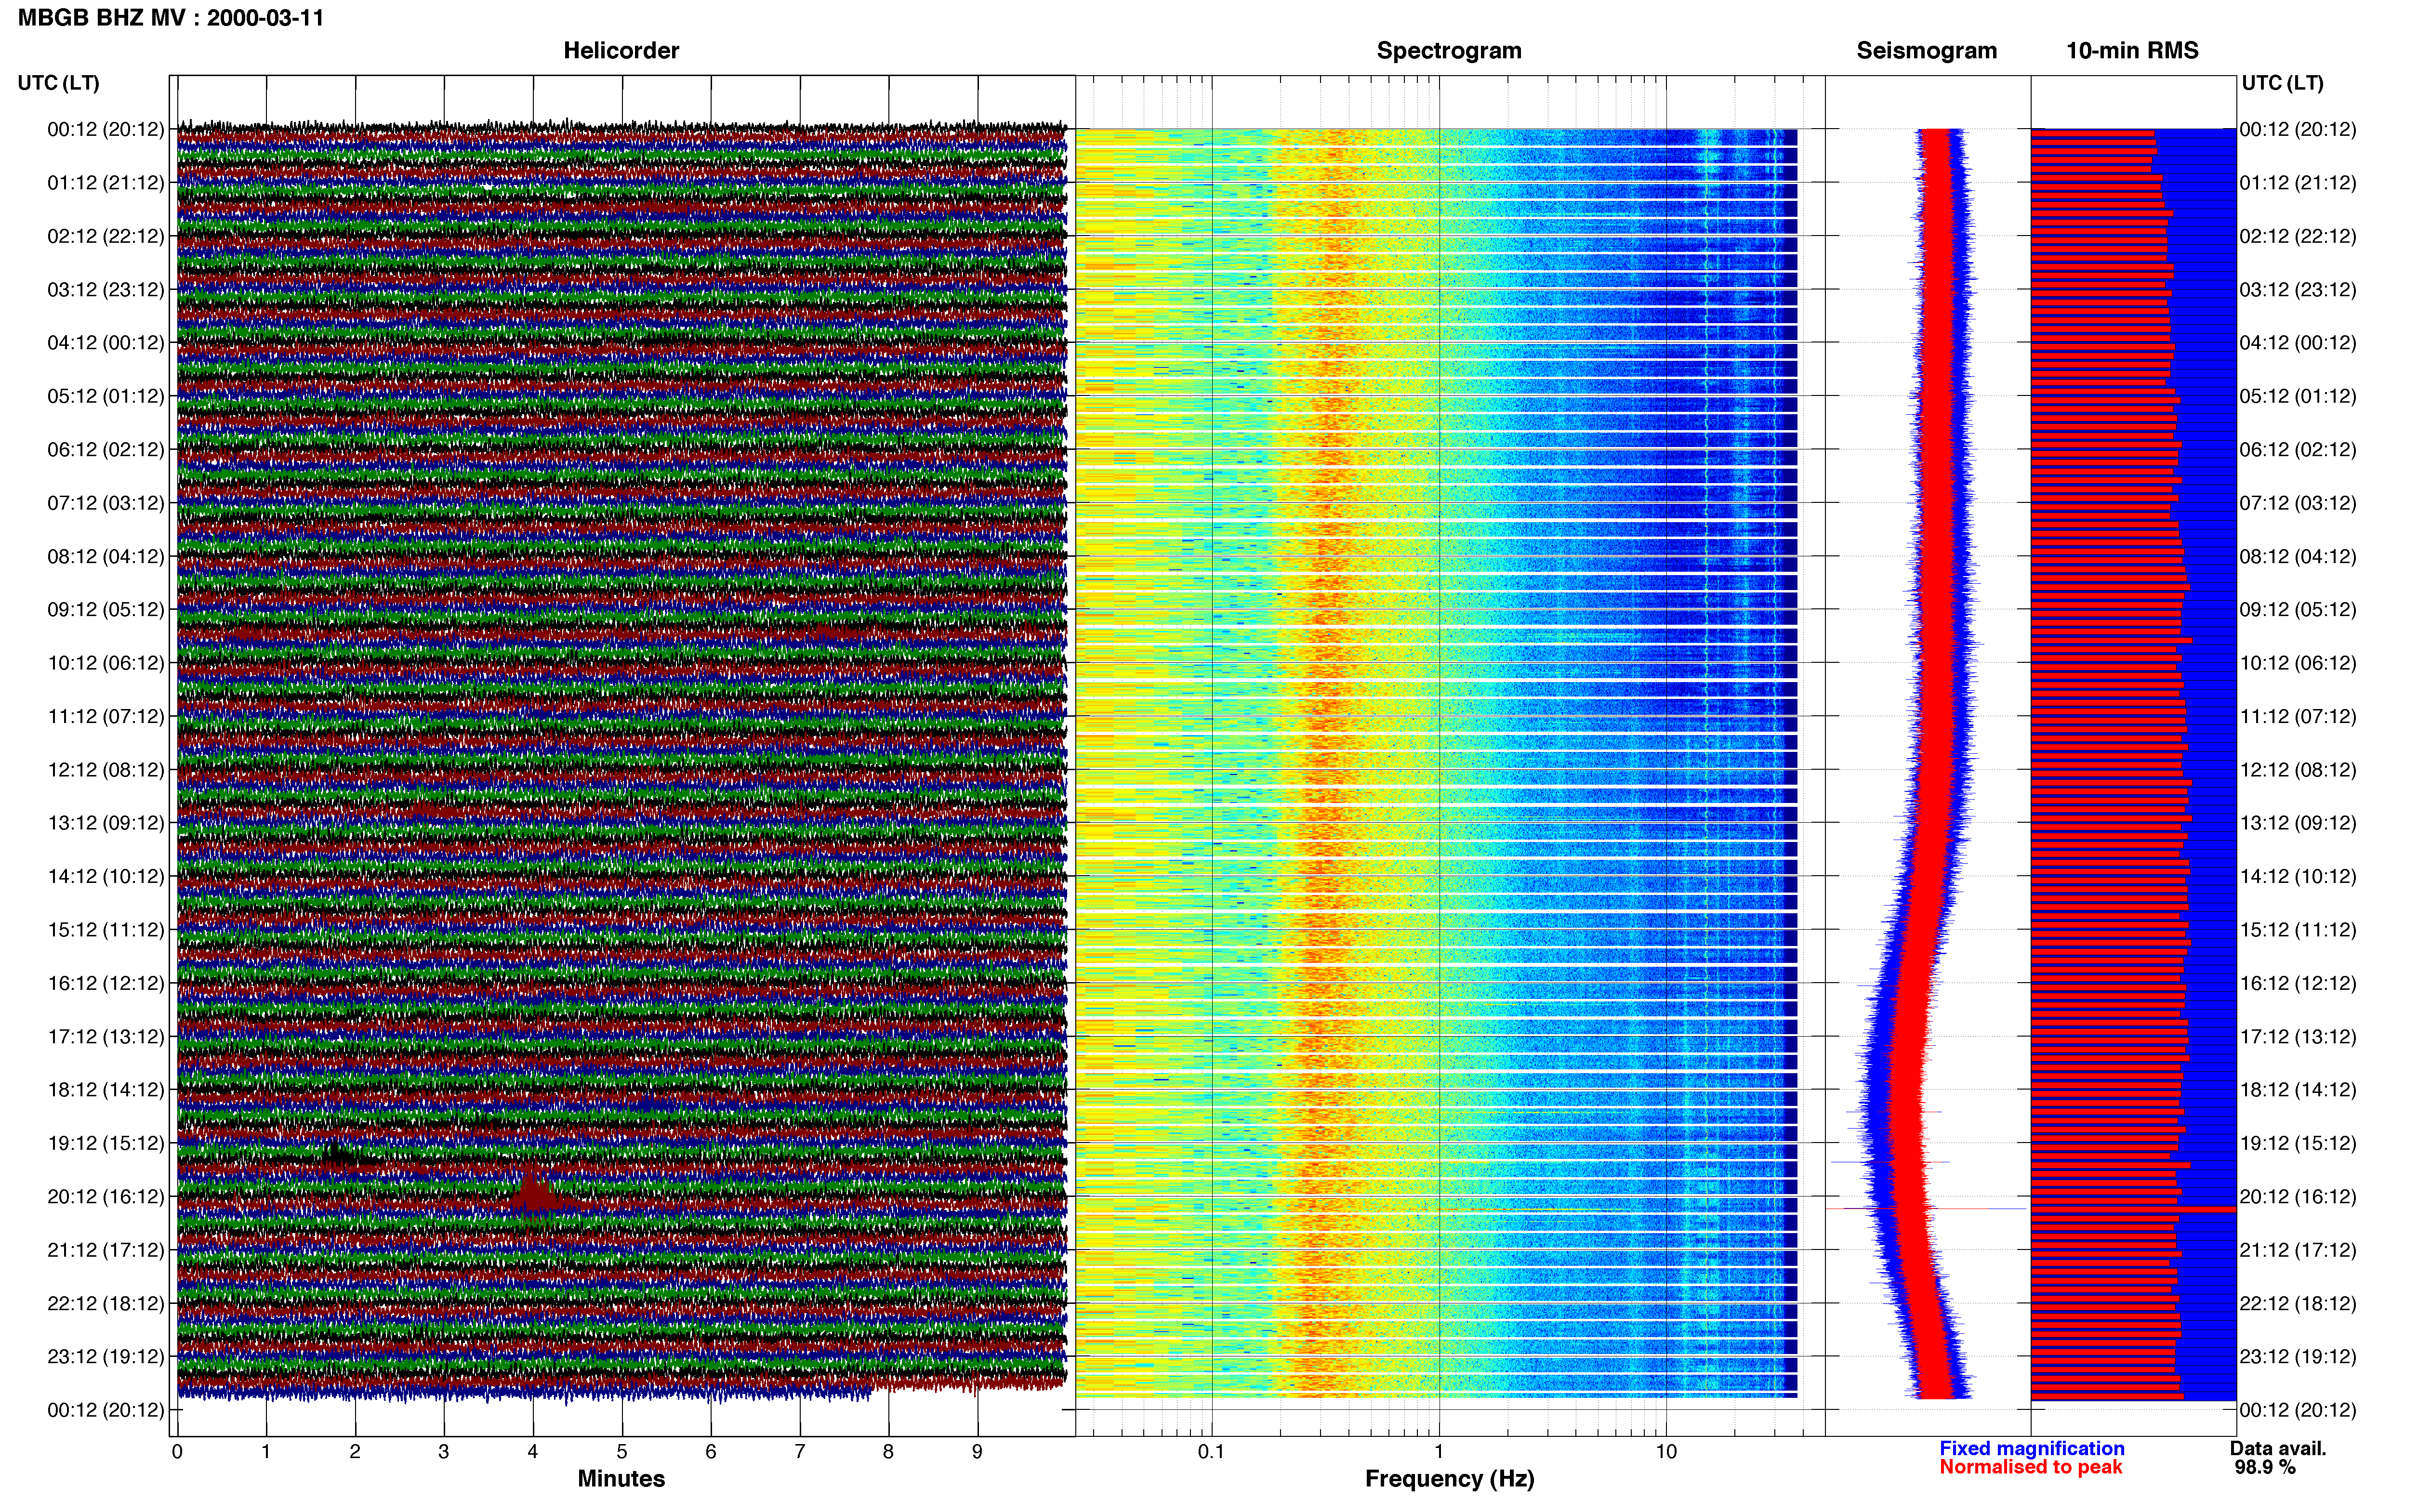Click the right UTC (LT) axis label
This screenshot has width=2418, height=1512.
(x=2282, y=83)
